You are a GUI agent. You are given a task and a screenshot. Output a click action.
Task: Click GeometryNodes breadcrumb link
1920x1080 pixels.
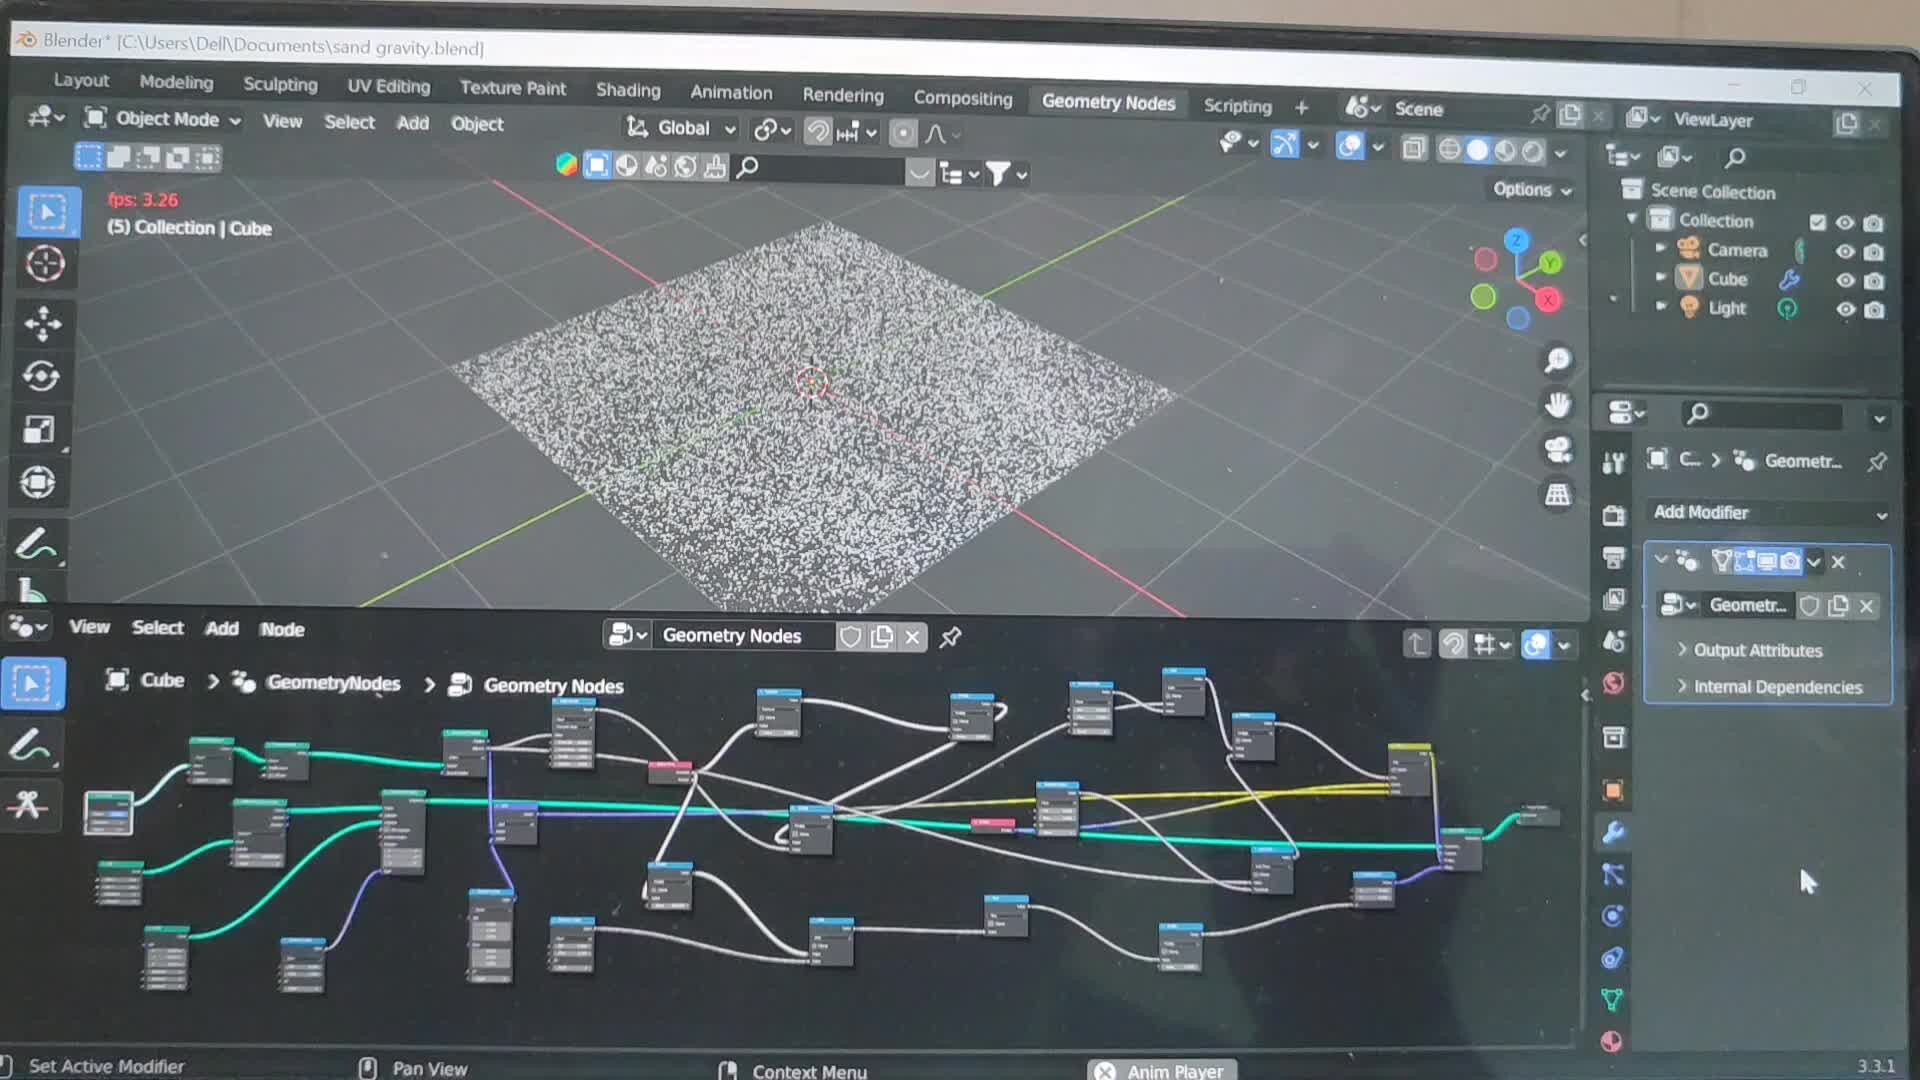click(333, 683)
